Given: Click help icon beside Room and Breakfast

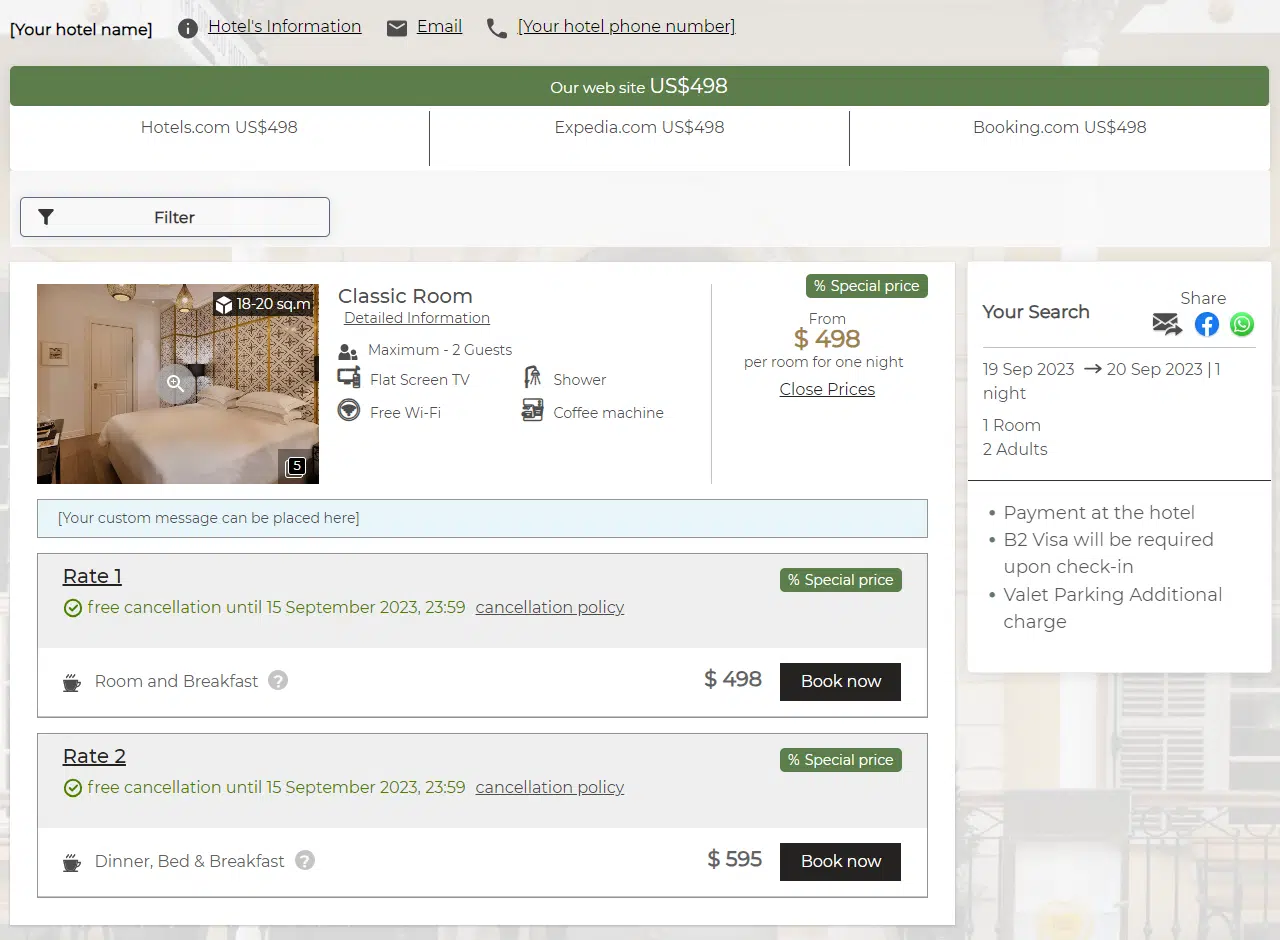Looking at the screenshot, I should tap(278, 680).
